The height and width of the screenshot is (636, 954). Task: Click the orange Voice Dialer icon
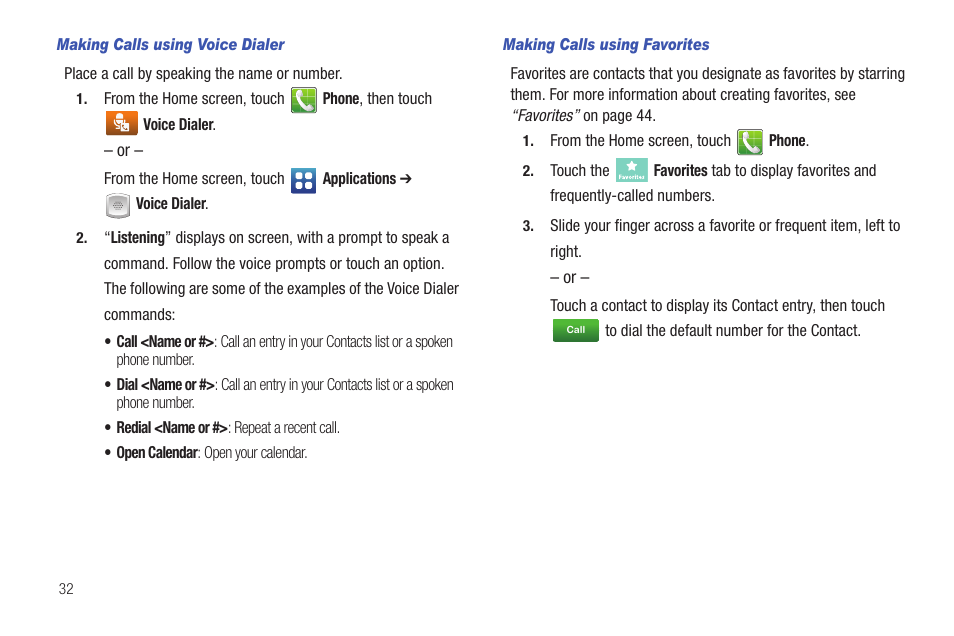(121, 123)
